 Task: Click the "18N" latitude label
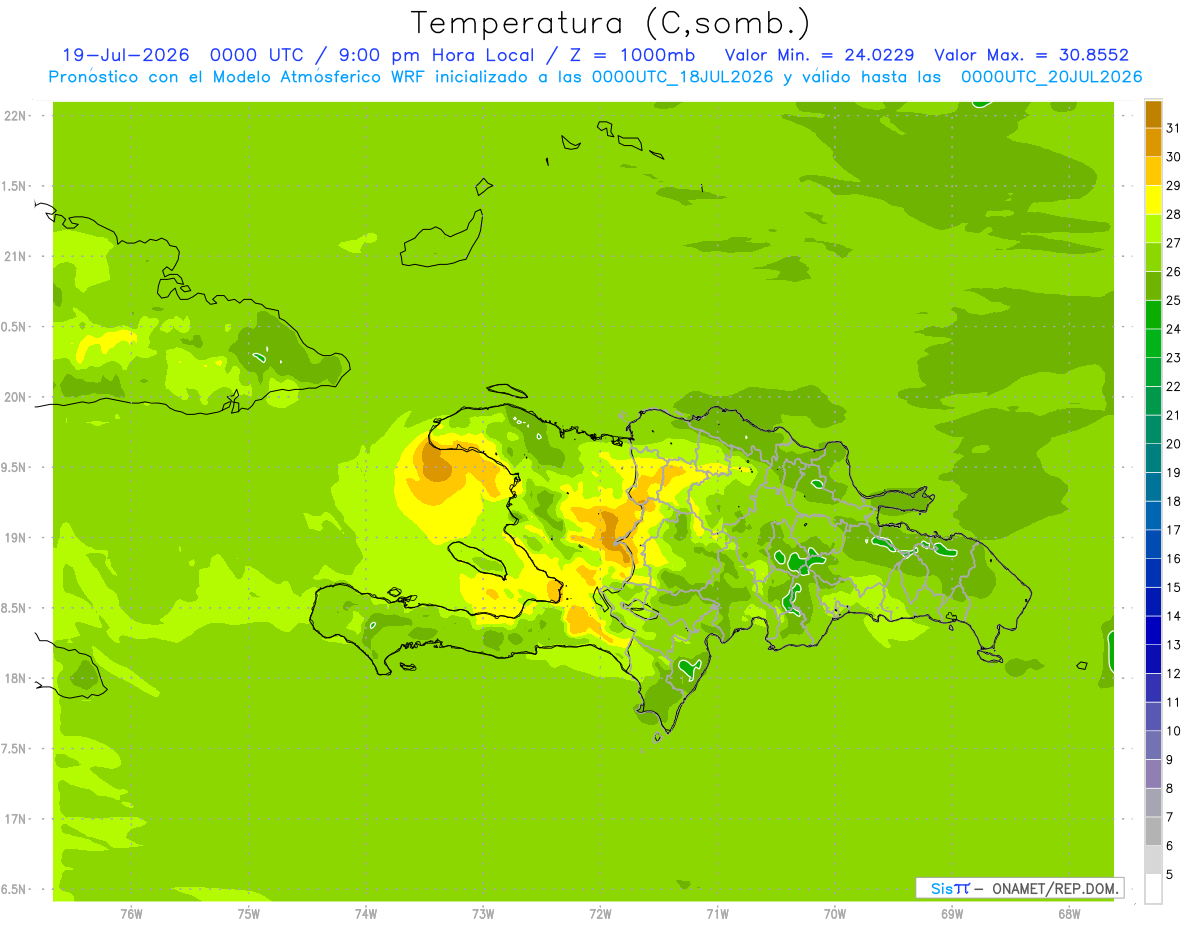pos(15,678)
